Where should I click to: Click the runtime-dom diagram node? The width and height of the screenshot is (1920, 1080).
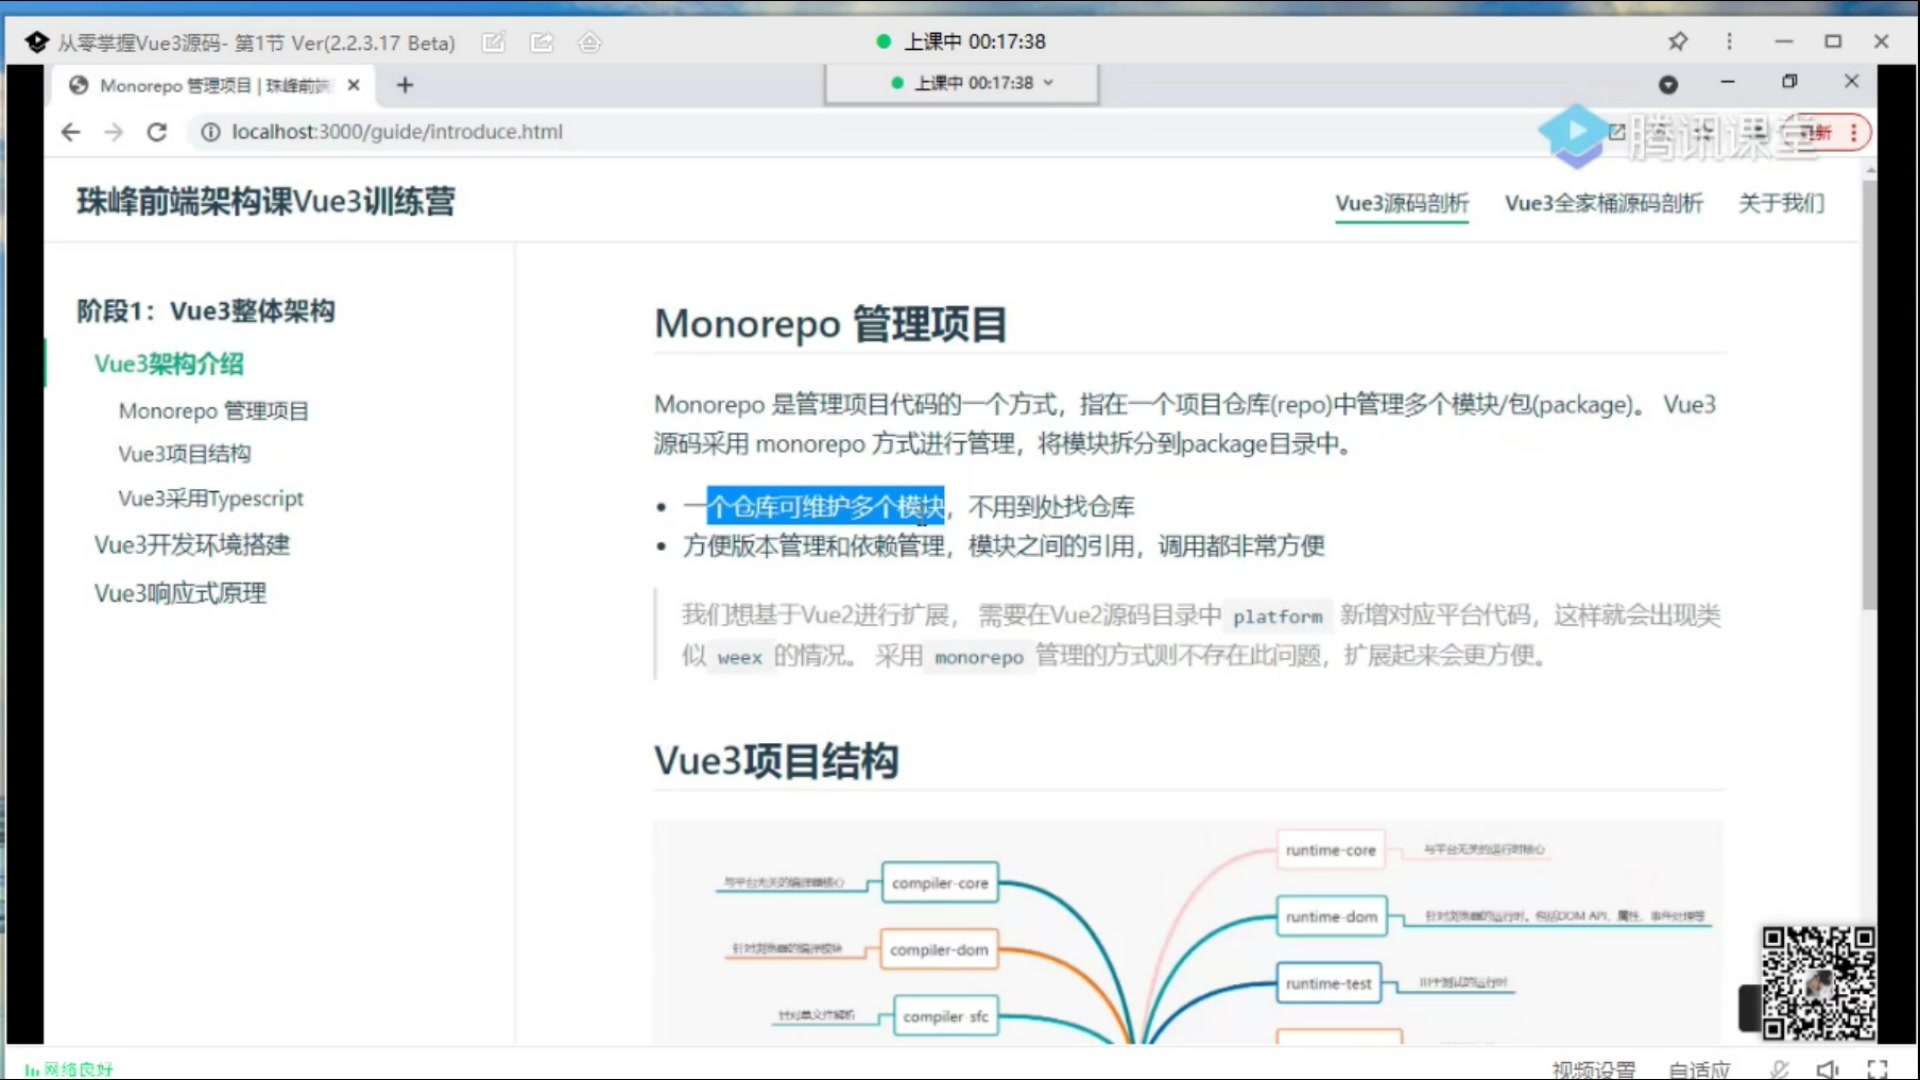(1332, 917)
